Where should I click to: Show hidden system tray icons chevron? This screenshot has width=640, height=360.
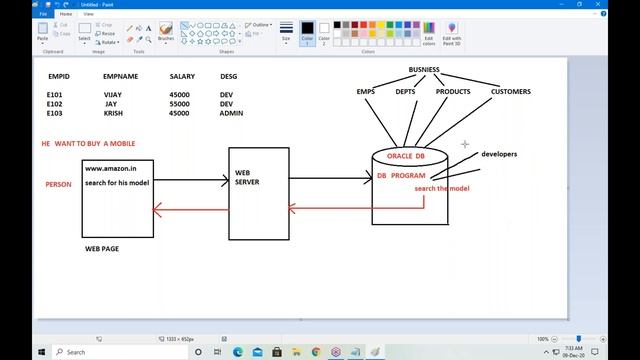(546, 352)
